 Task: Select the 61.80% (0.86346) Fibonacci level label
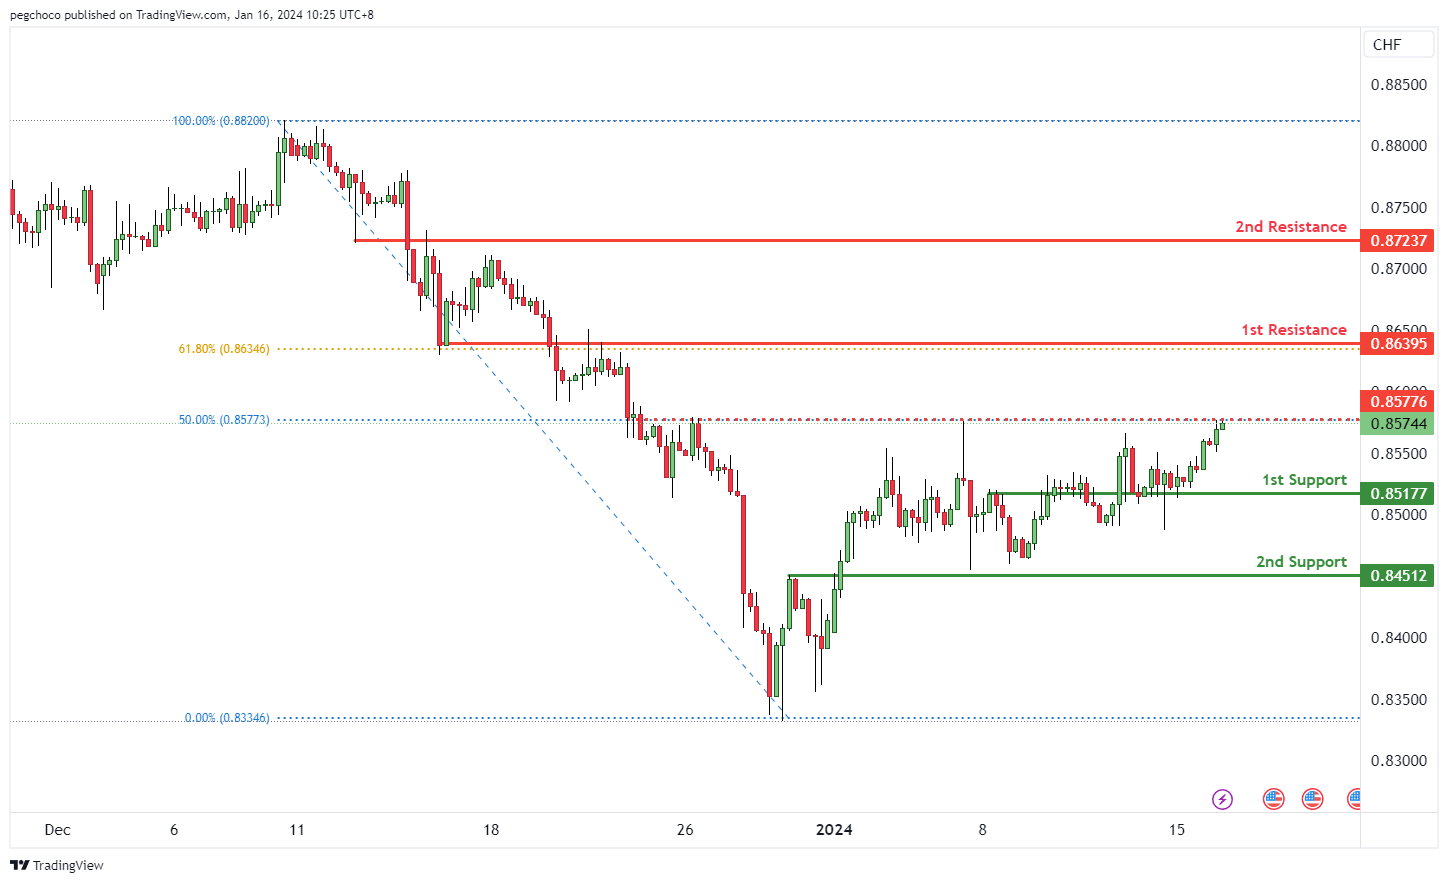point(224,349)
